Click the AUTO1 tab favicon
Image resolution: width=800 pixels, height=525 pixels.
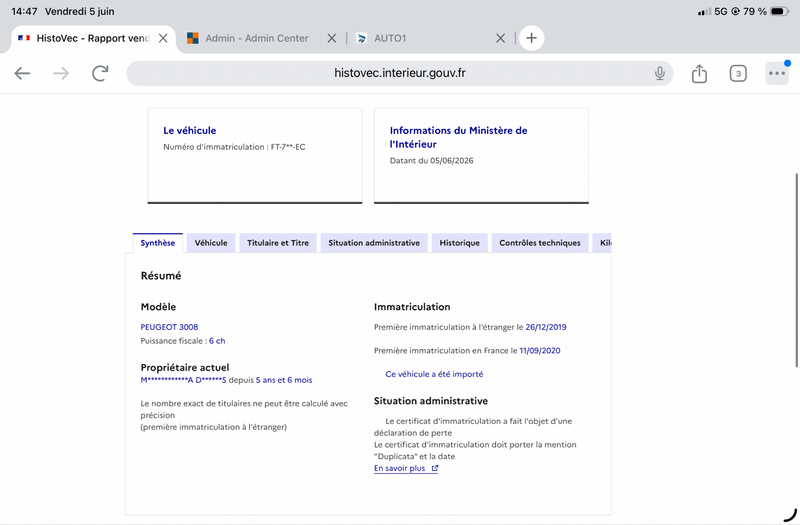361,38
